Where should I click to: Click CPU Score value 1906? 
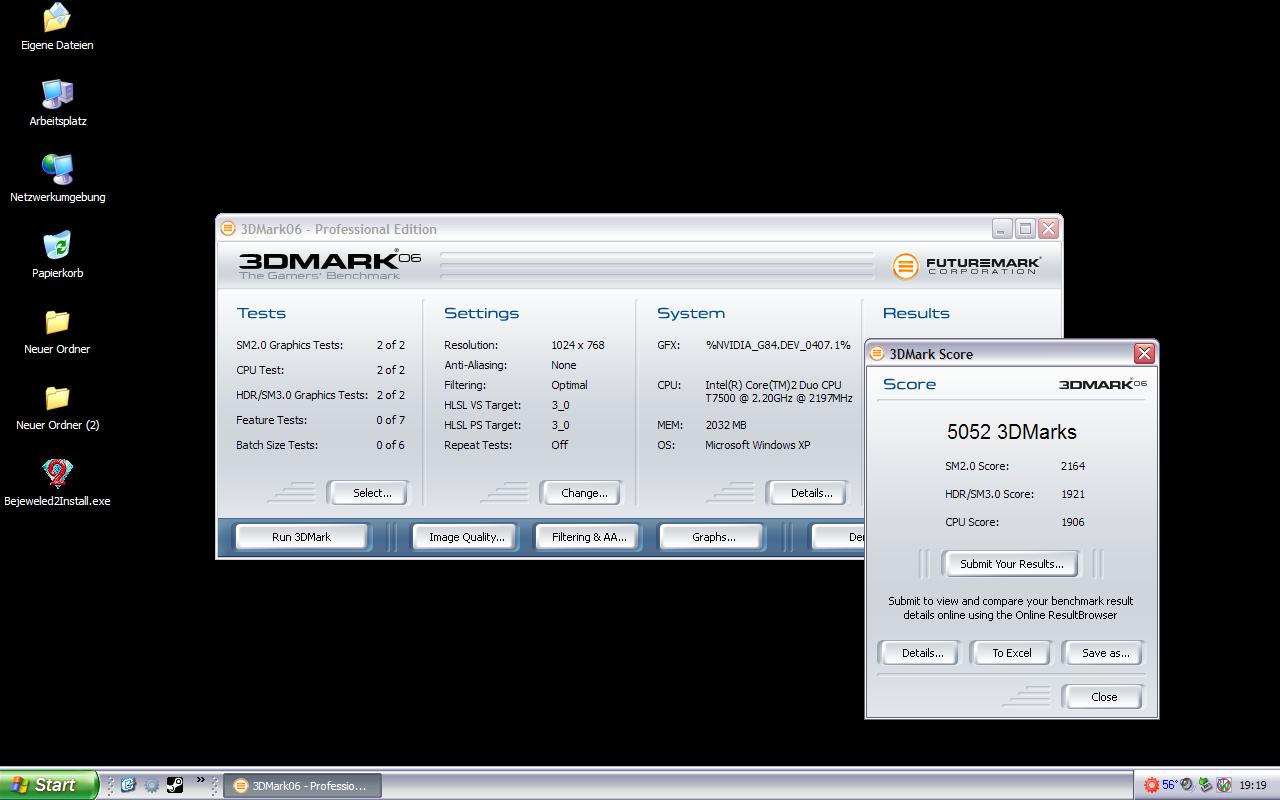pyautogui.click(x=1073, y=522)
